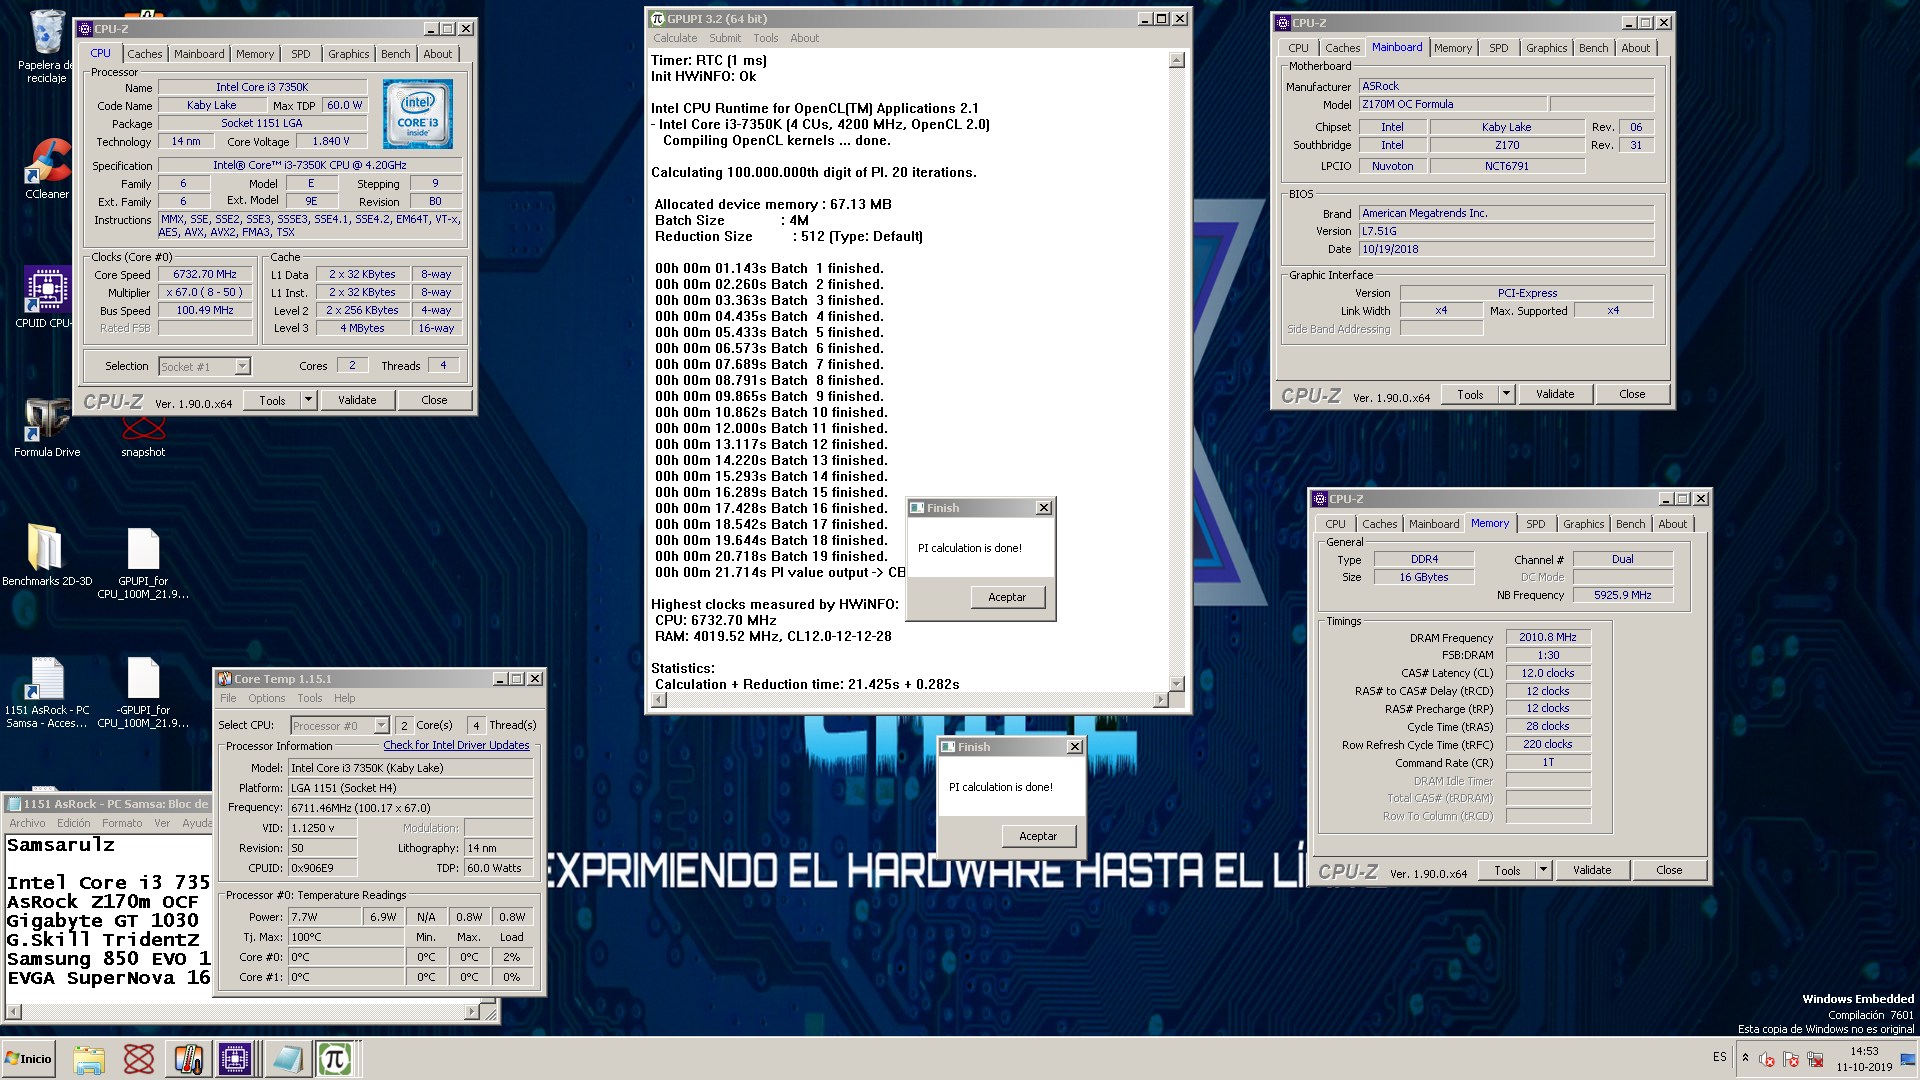Click the Z170M OC Formula model field

[x=1452, y=104]
